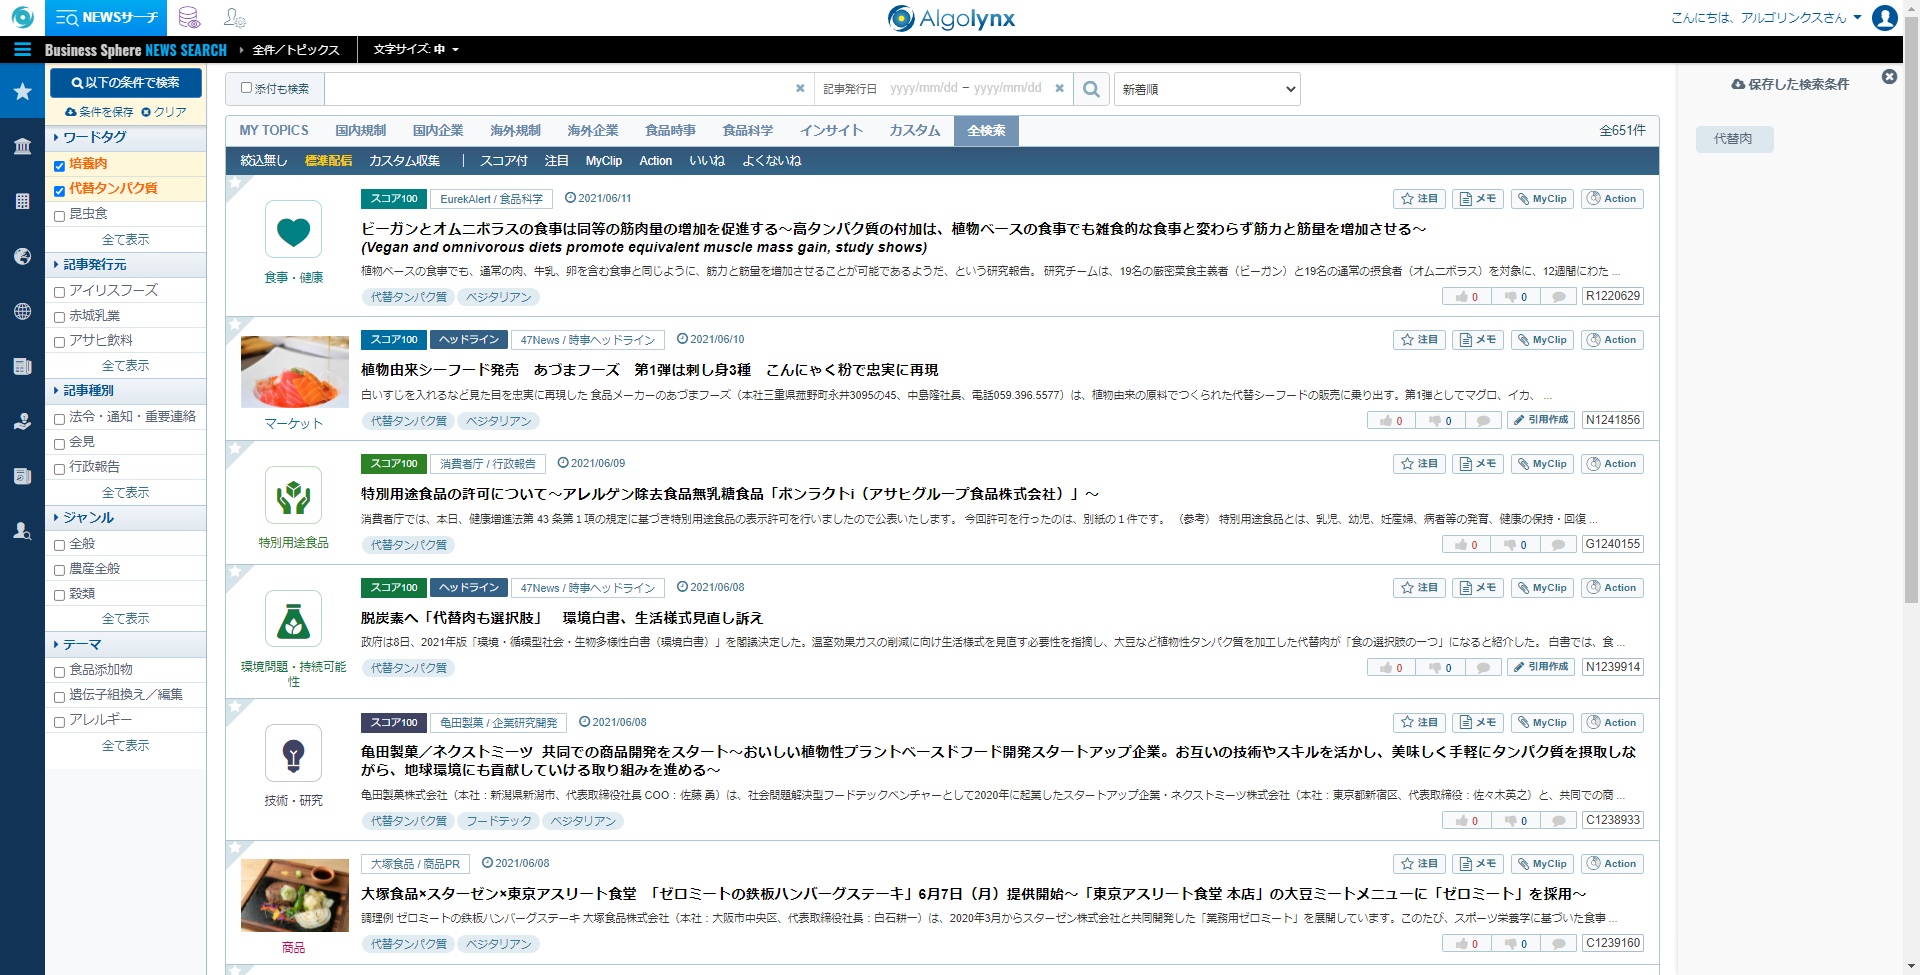1920x975 pixels.
Task: Open the 新着順 sort order dropdown
Action: pyautogui.click(x=1207, y=89)
